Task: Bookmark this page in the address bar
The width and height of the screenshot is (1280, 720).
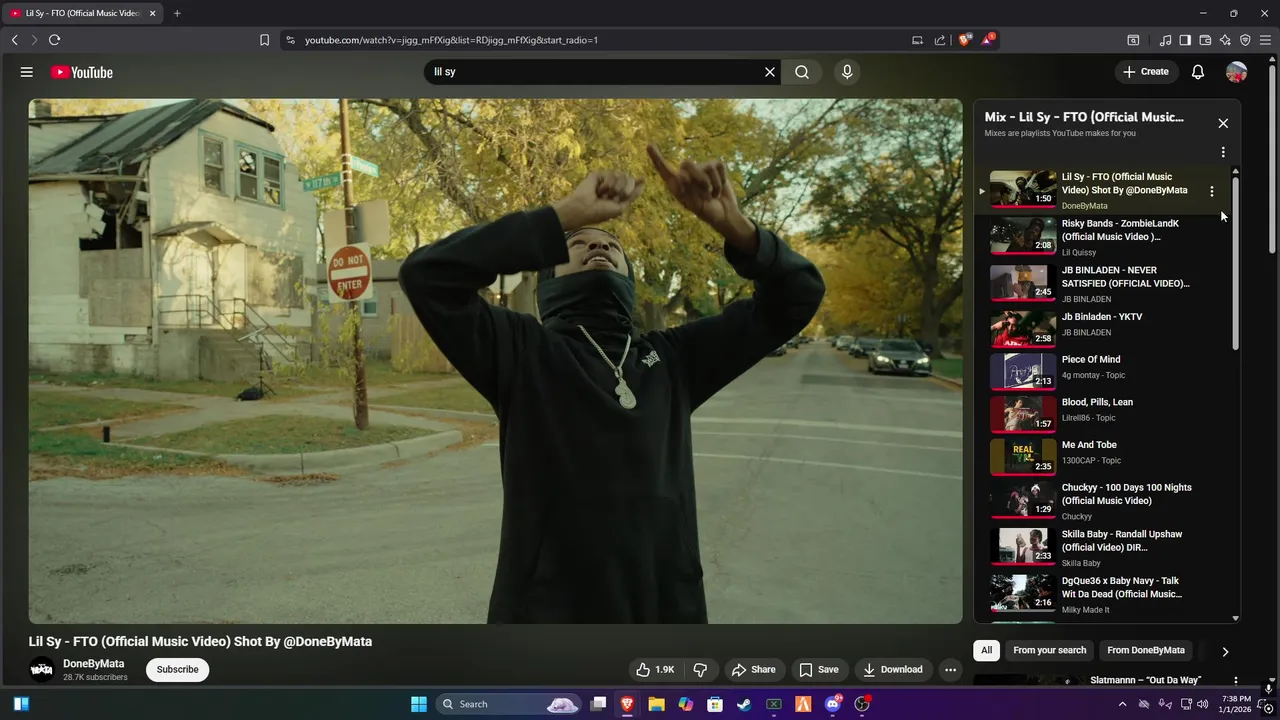Action: pos(264,40)
